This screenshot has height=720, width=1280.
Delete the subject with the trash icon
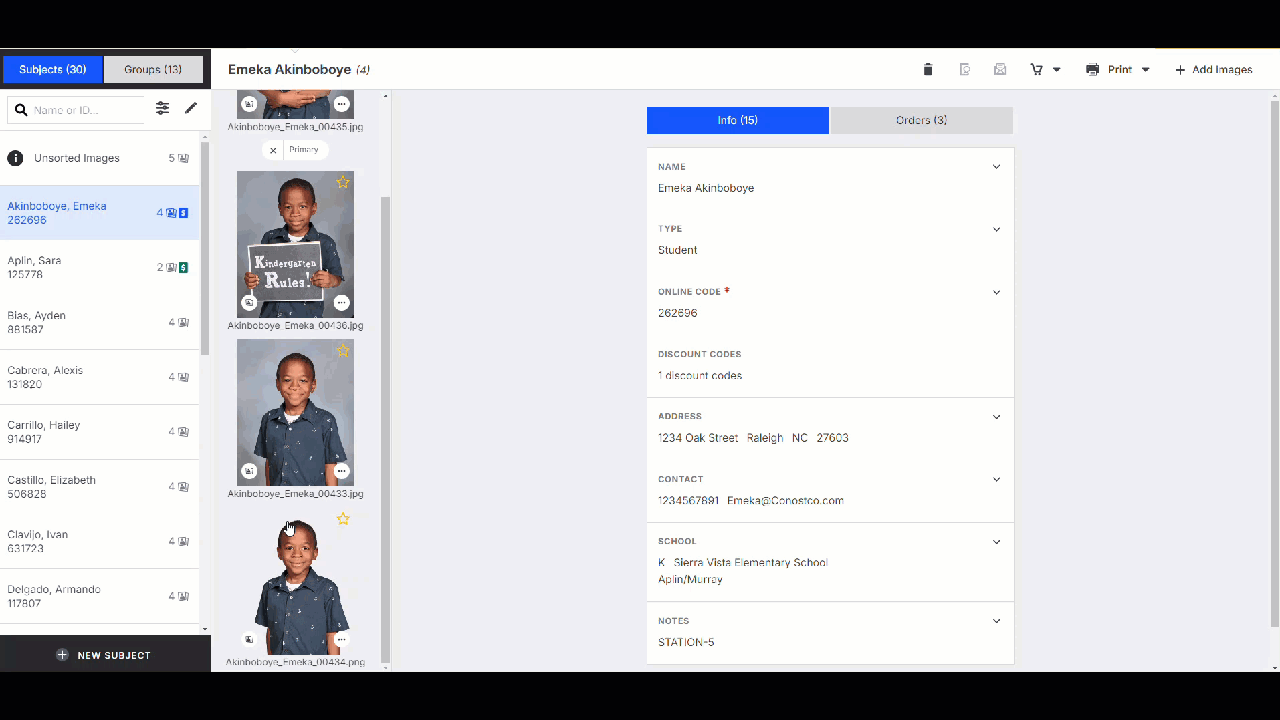[928, 69]
